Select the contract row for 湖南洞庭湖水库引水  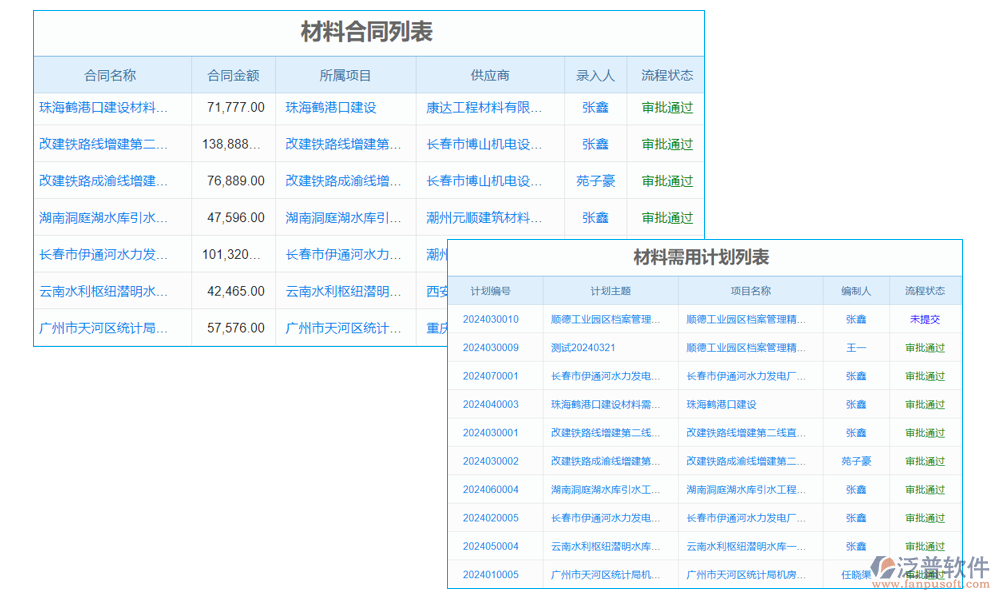click(x=112, y=217)
